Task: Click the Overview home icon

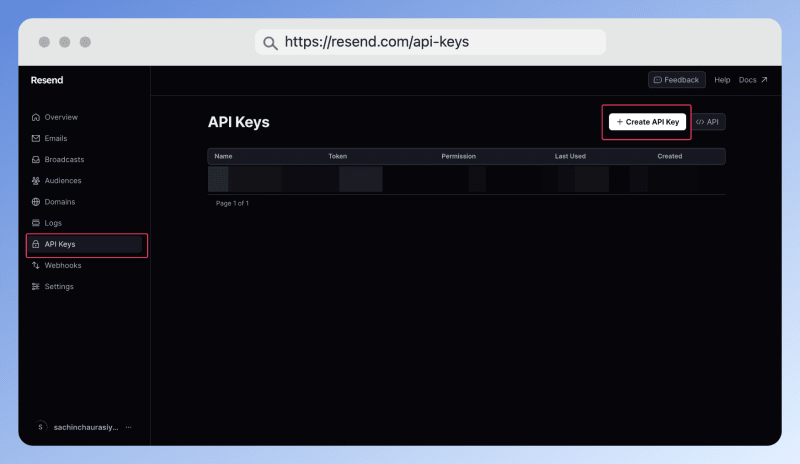Action: (x=36, y=117)
